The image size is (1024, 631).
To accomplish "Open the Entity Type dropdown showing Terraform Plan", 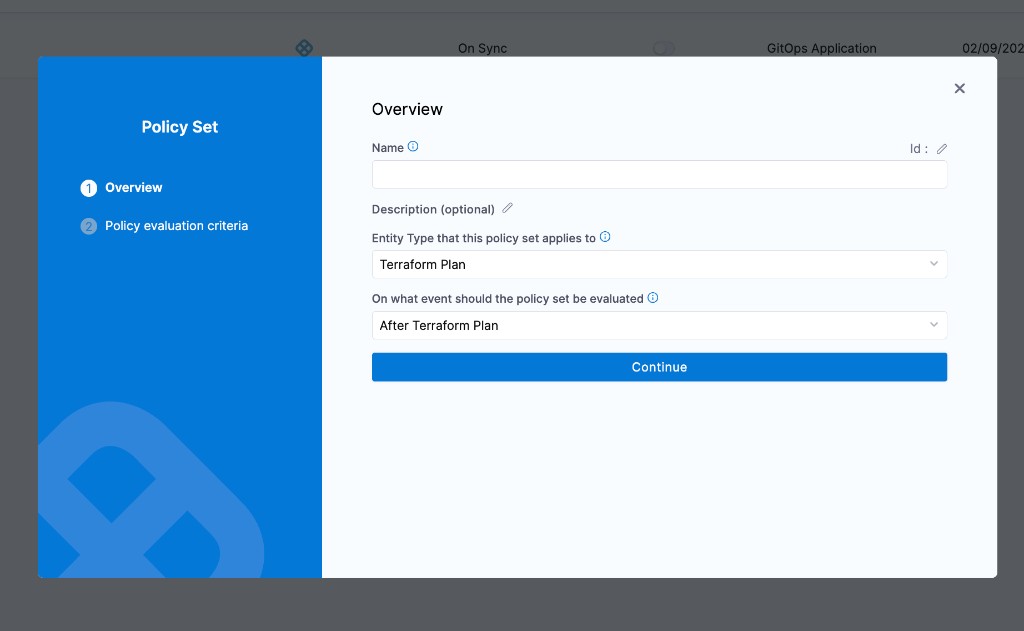I will 659,264.
